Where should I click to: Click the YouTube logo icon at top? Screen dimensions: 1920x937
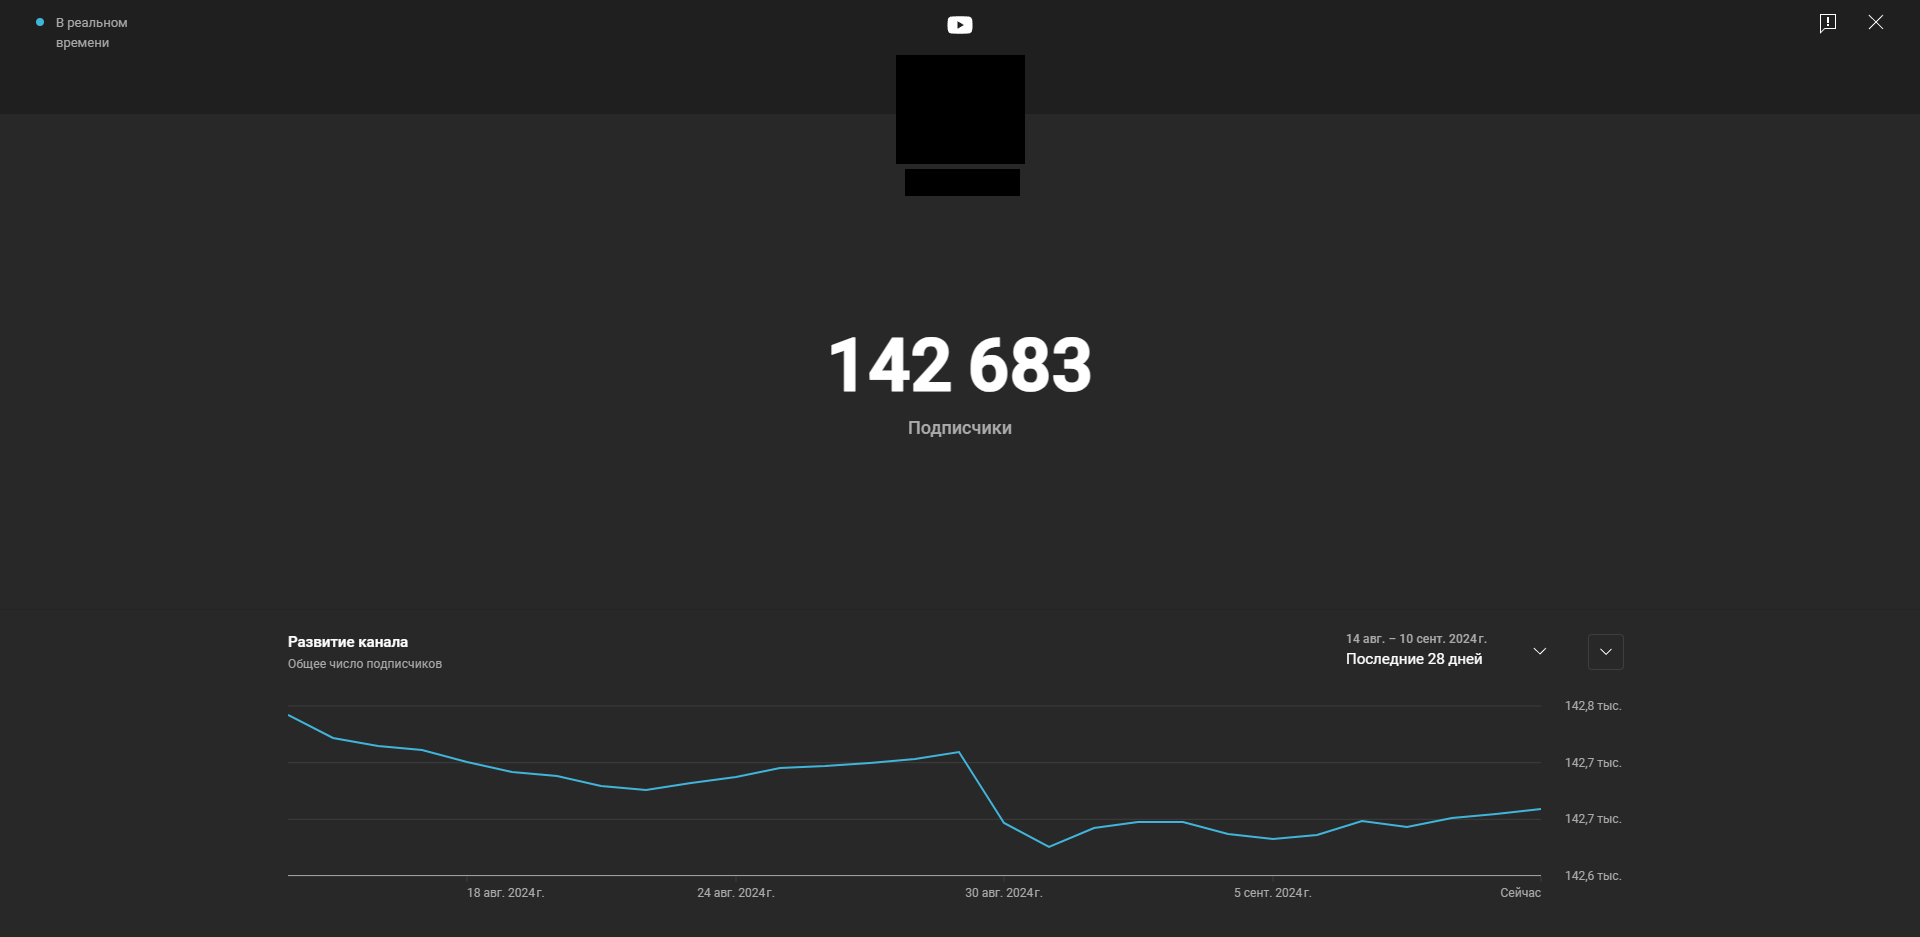pos(960,25)
